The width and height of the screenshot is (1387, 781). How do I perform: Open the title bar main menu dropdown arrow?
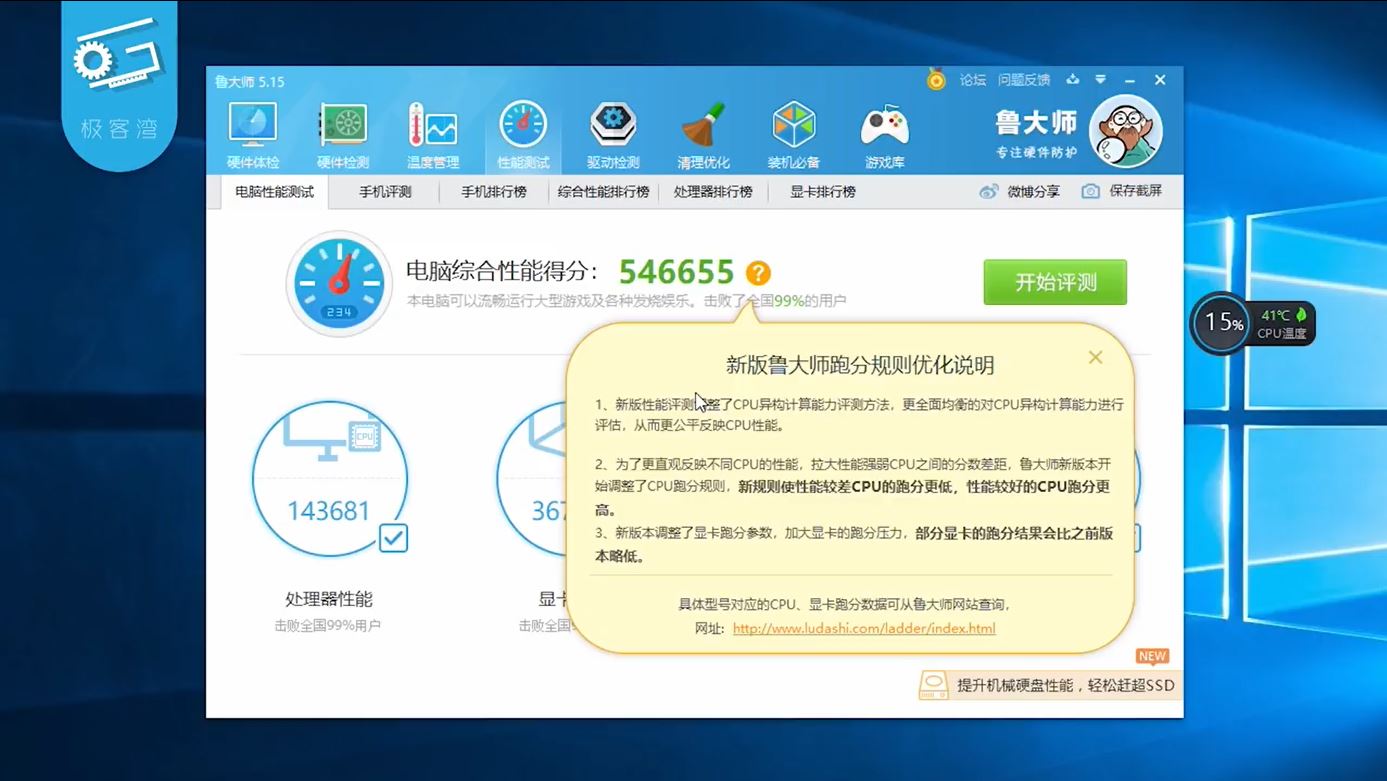tap(1100, 80)
